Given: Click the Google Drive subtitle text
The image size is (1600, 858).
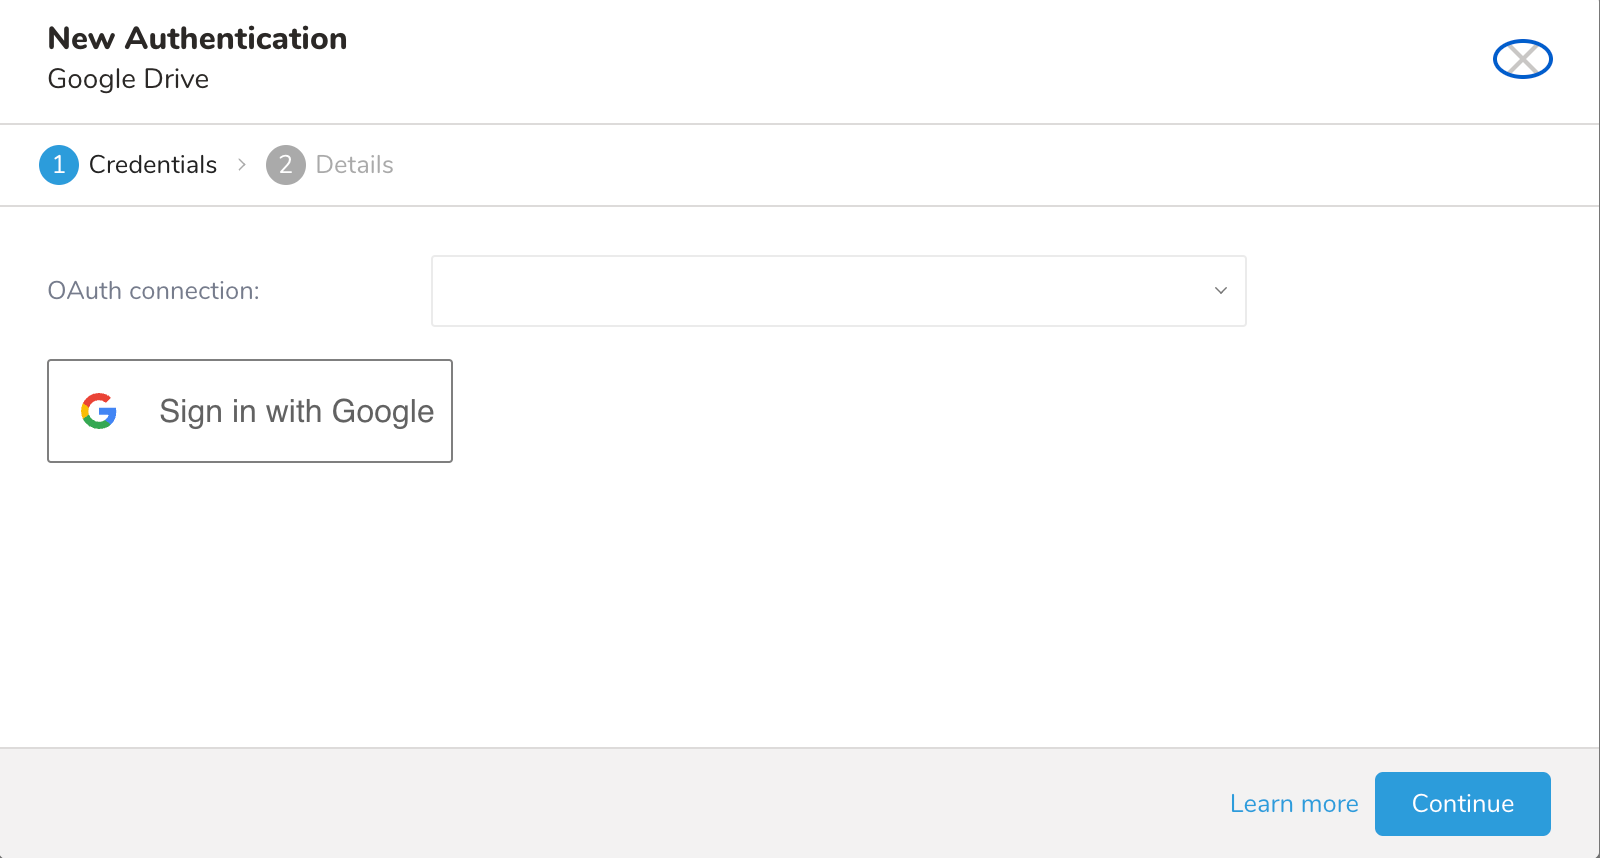Looking at the screenshot, I should point(128,79).
